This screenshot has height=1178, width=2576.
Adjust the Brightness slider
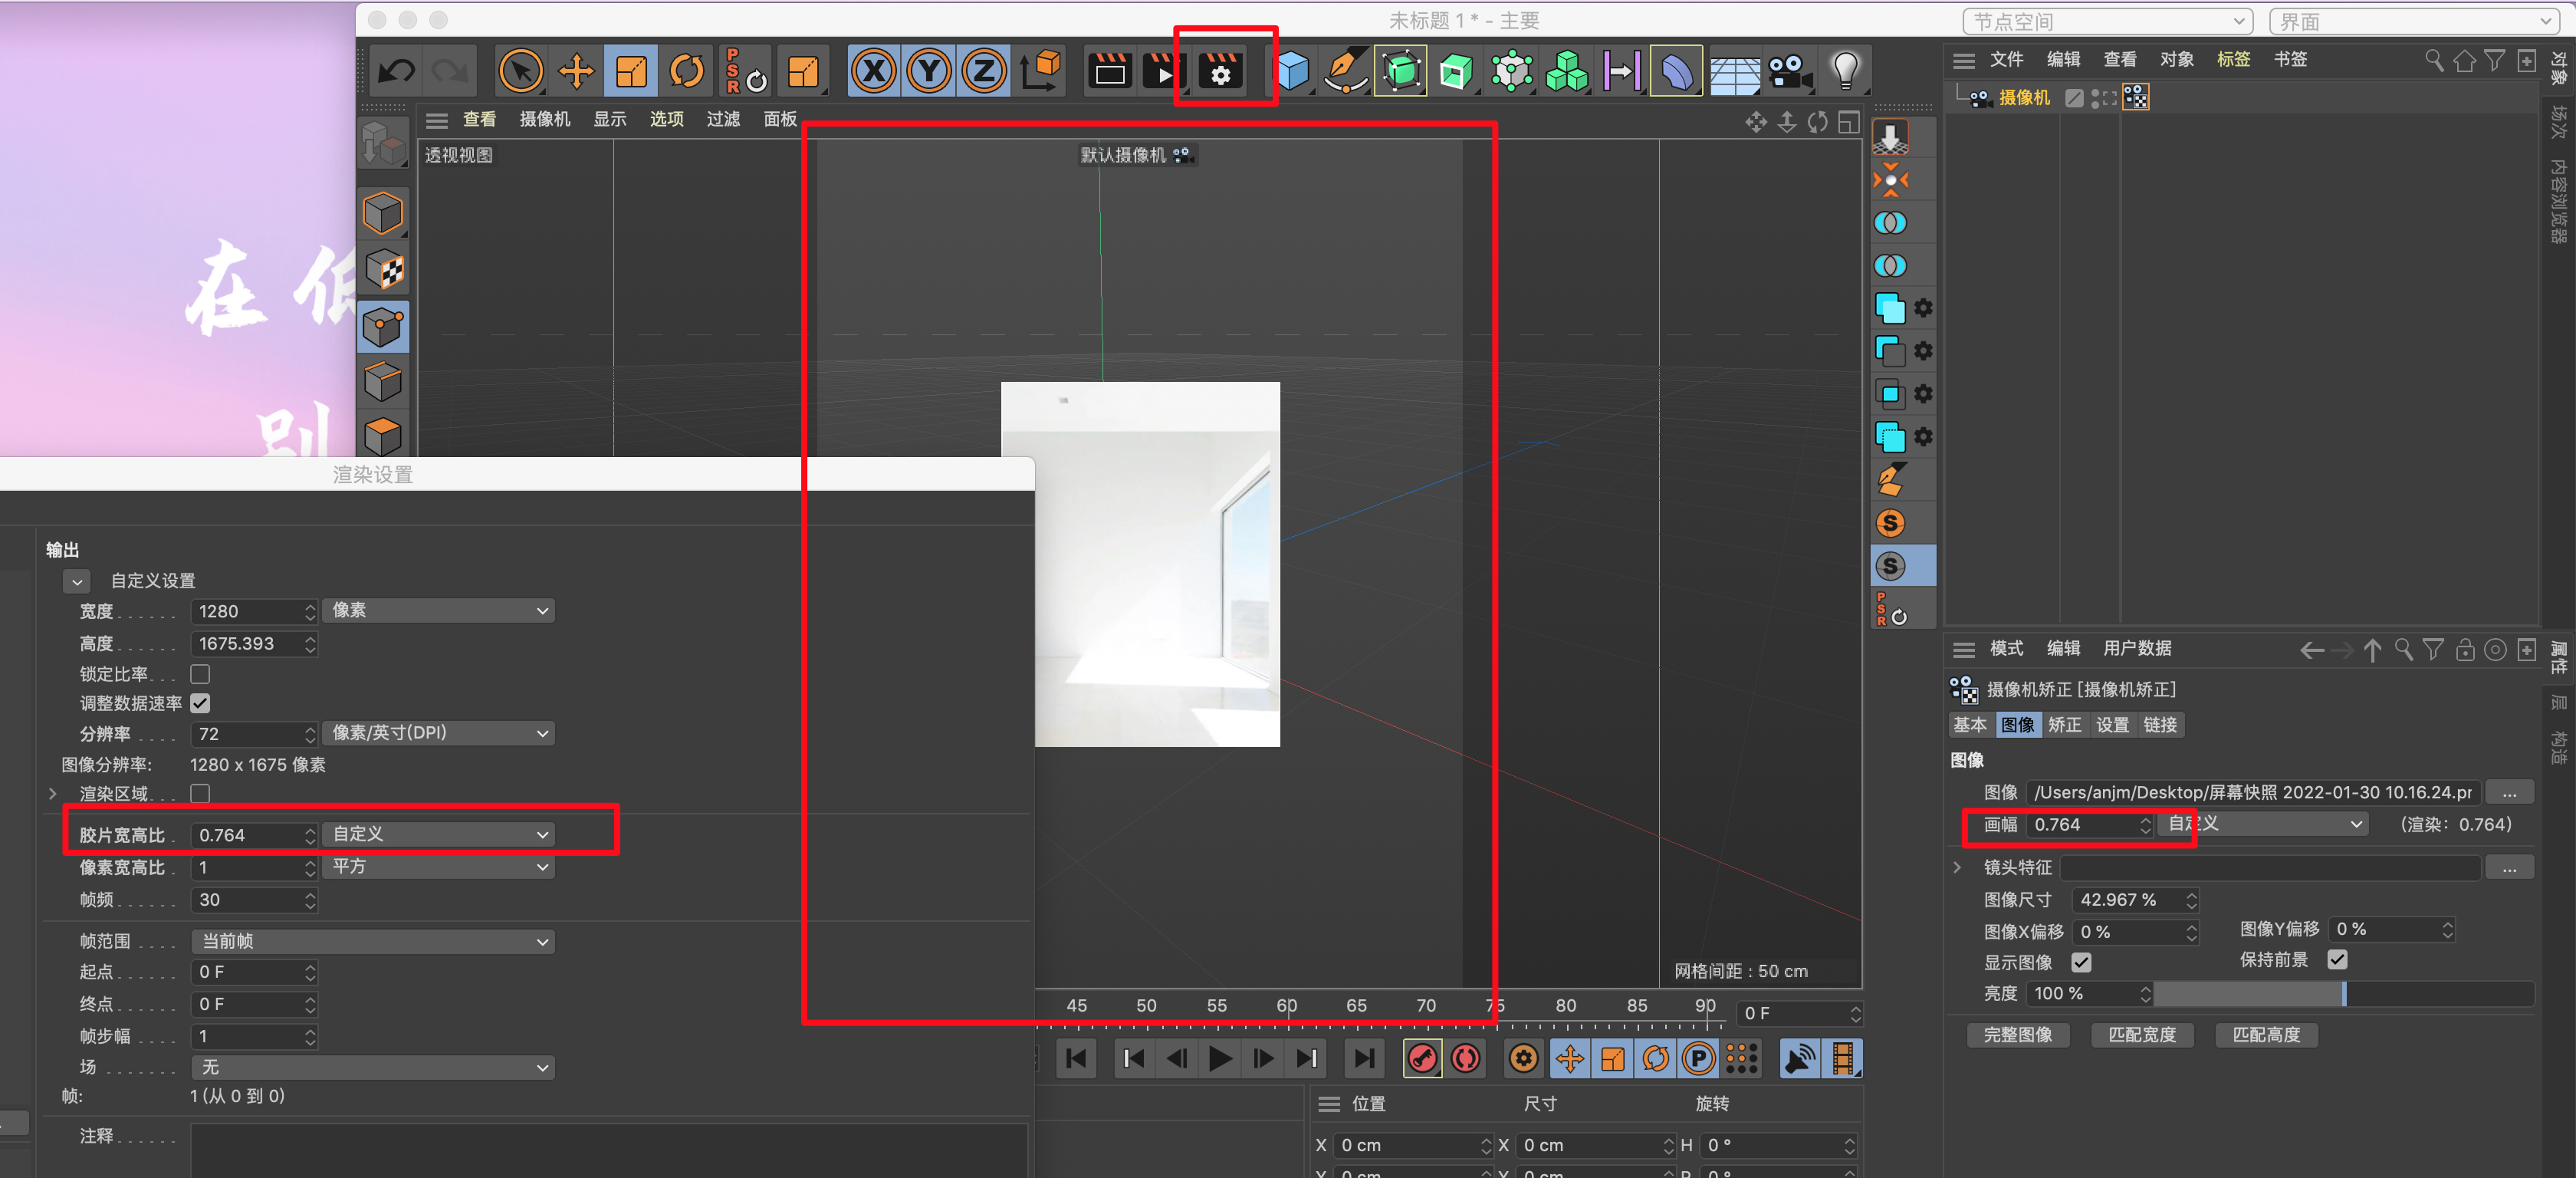coord(2344,994)
